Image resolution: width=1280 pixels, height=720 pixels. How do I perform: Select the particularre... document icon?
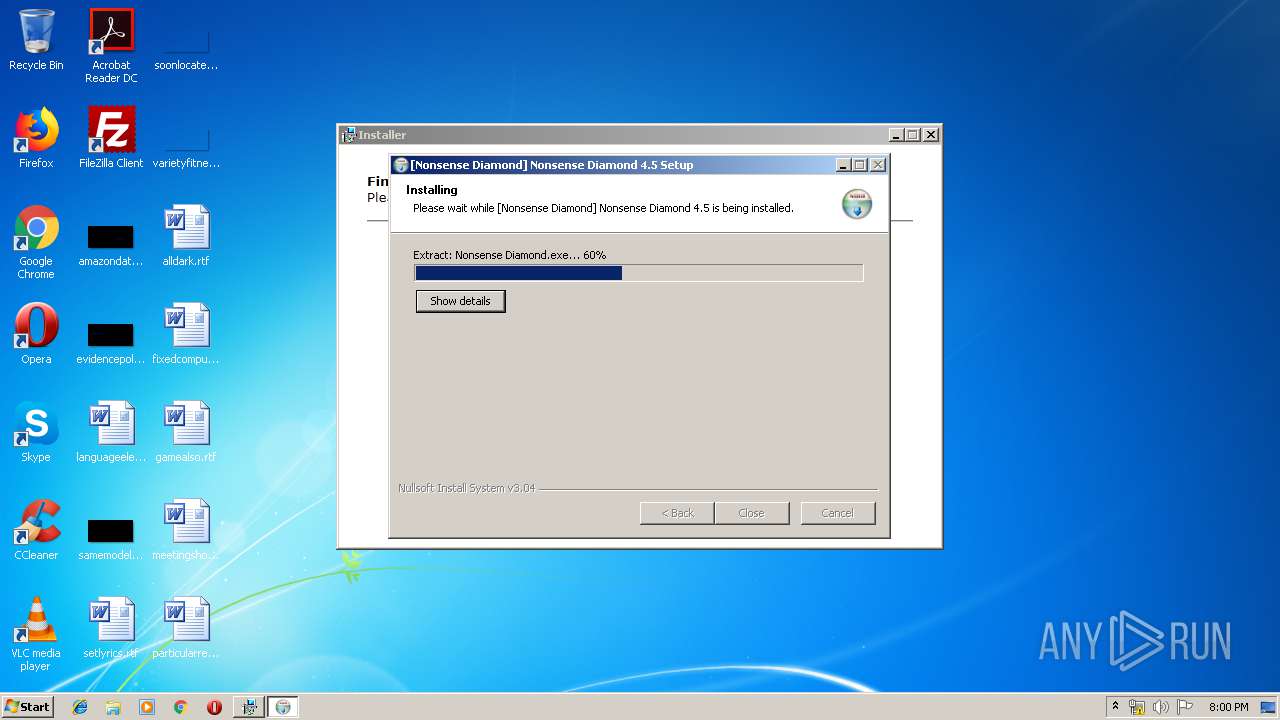point(186,628)
